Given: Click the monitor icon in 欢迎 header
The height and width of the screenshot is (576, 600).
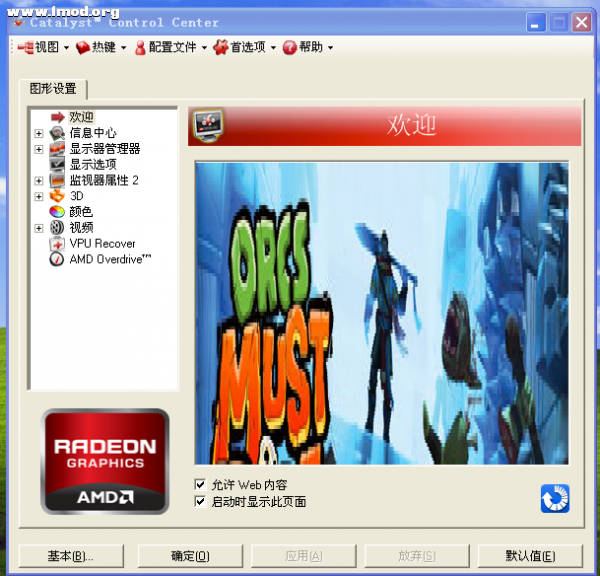Looking at the screenshot, I should (x=208, y=126).
